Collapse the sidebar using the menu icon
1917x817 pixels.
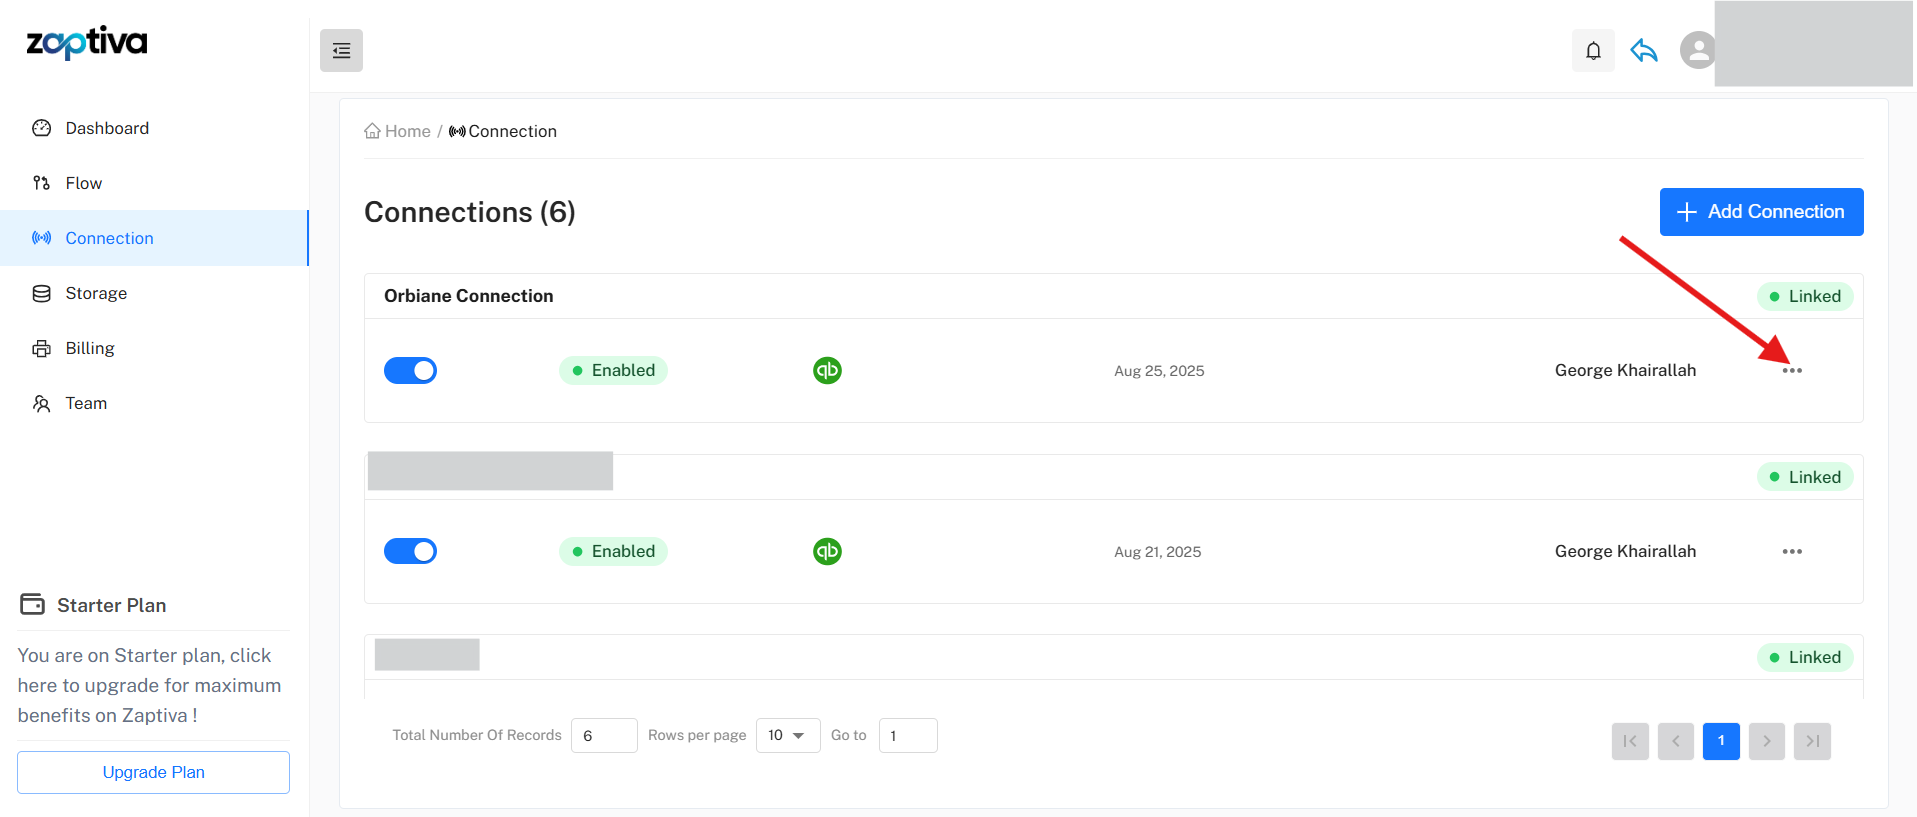coord(341,51)
